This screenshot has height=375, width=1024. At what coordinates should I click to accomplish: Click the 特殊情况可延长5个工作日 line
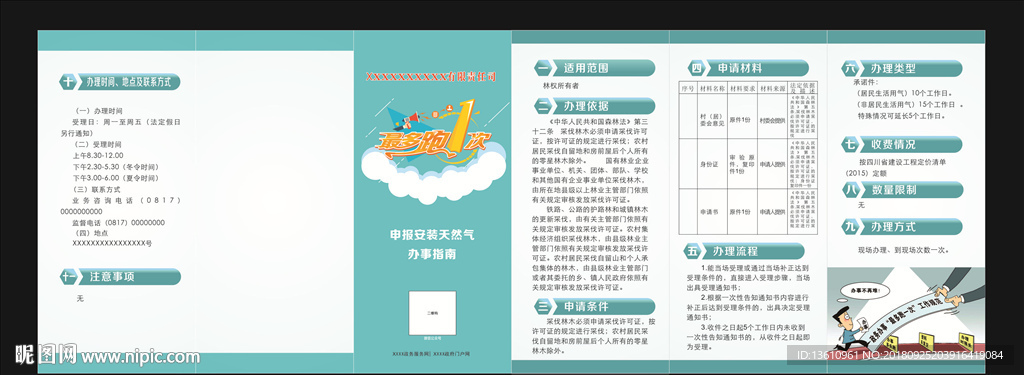[x=901, y=116]
